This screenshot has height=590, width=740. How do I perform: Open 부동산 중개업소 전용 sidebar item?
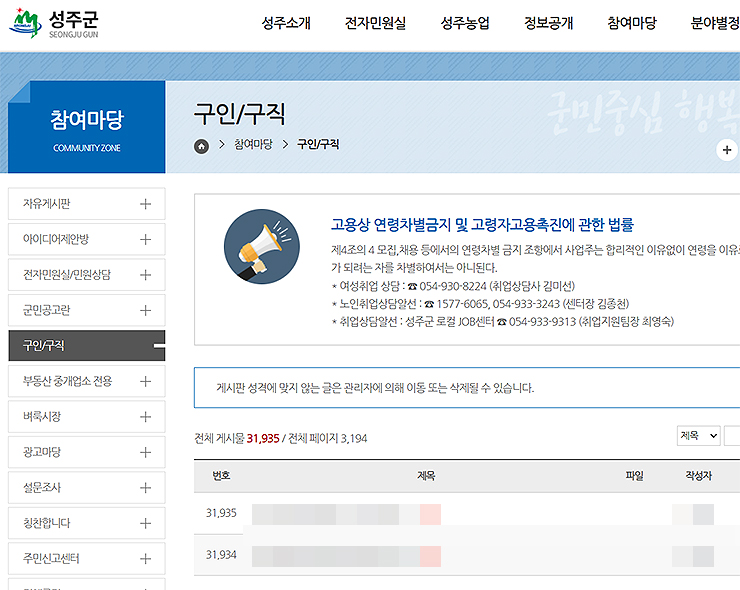[x=87, y=381]
